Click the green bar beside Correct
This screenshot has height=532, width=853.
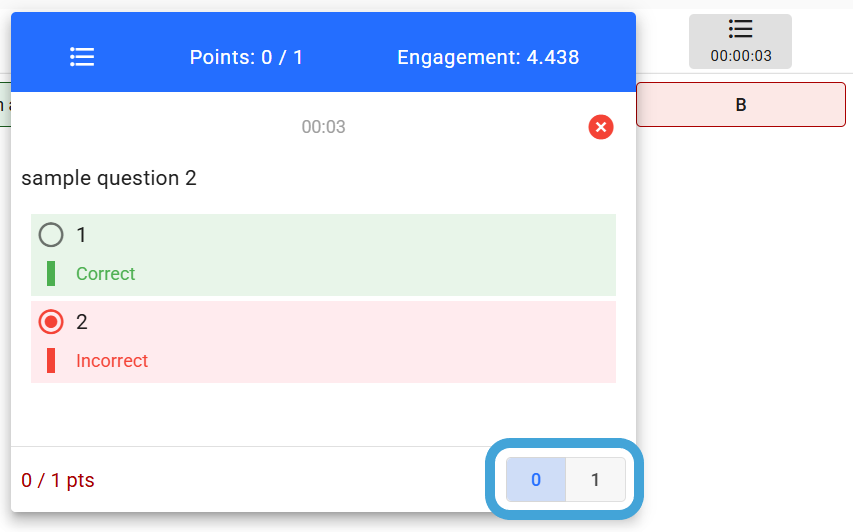click(x=51, y=273)
